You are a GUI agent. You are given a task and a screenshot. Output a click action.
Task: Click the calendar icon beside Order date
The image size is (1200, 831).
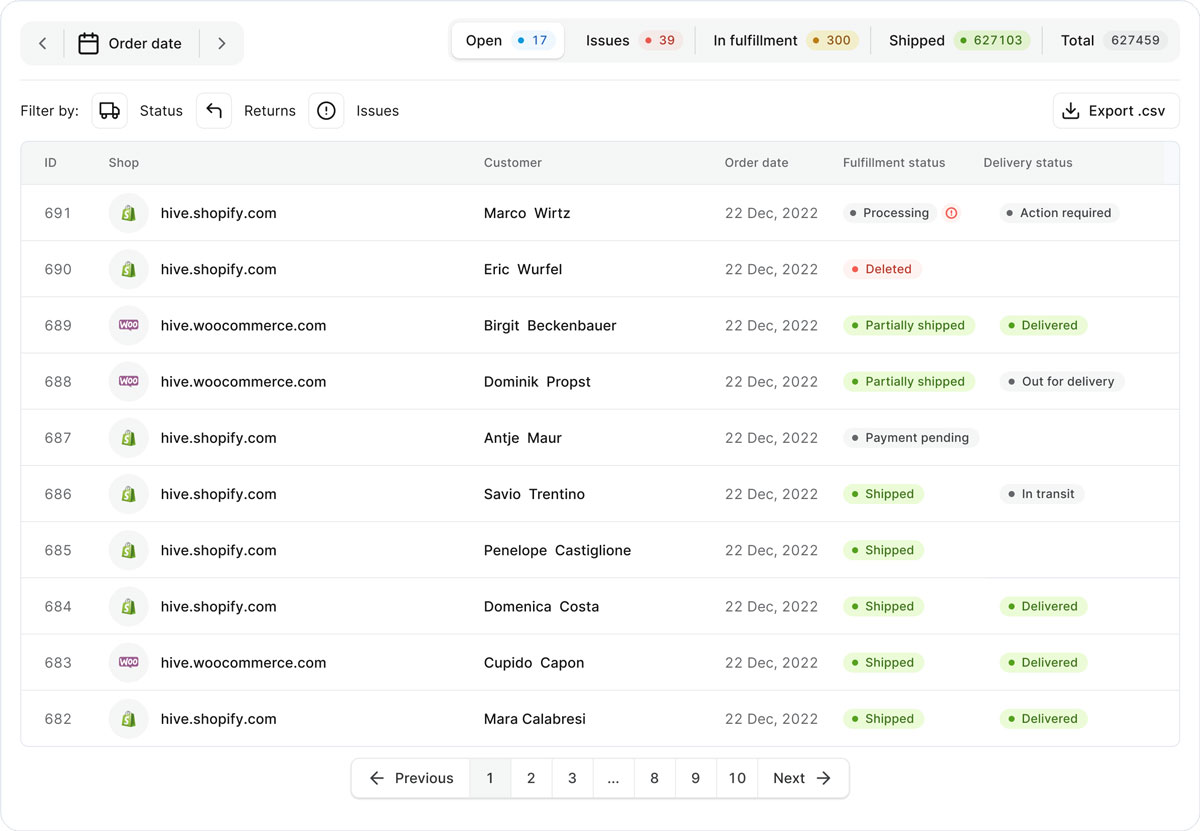click(88, 44)
